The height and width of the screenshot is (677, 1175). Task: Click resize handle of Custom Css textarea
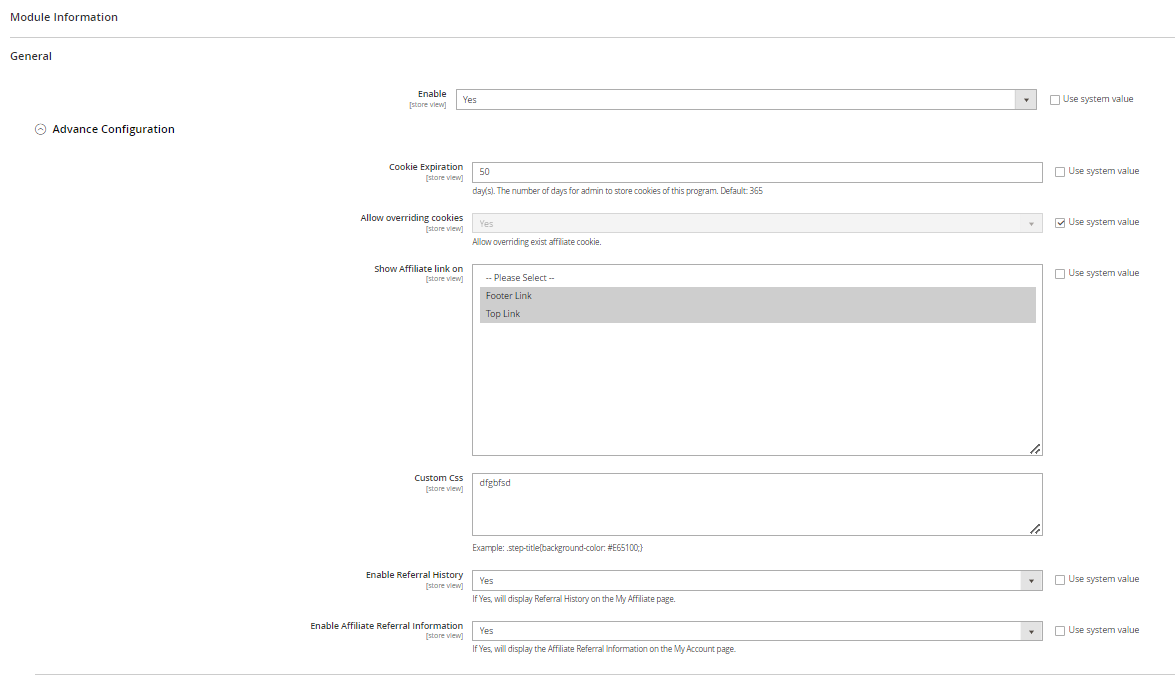[1035, 529]
